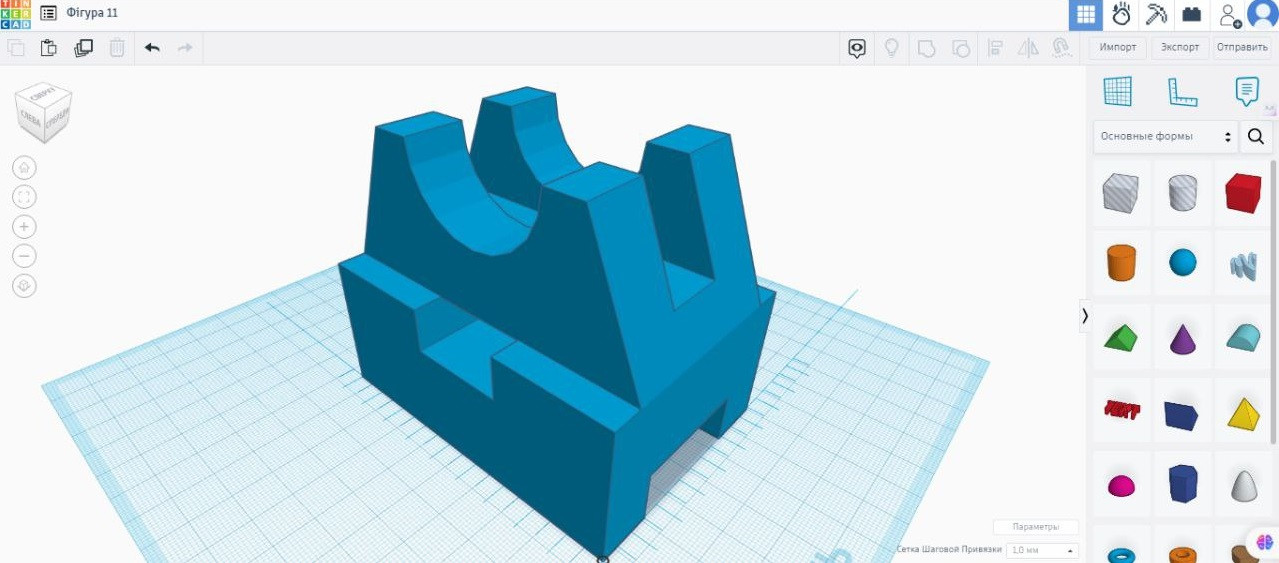Pick the green Roof shape
Screen dimensions: 1279x563
coord(1120,337)
